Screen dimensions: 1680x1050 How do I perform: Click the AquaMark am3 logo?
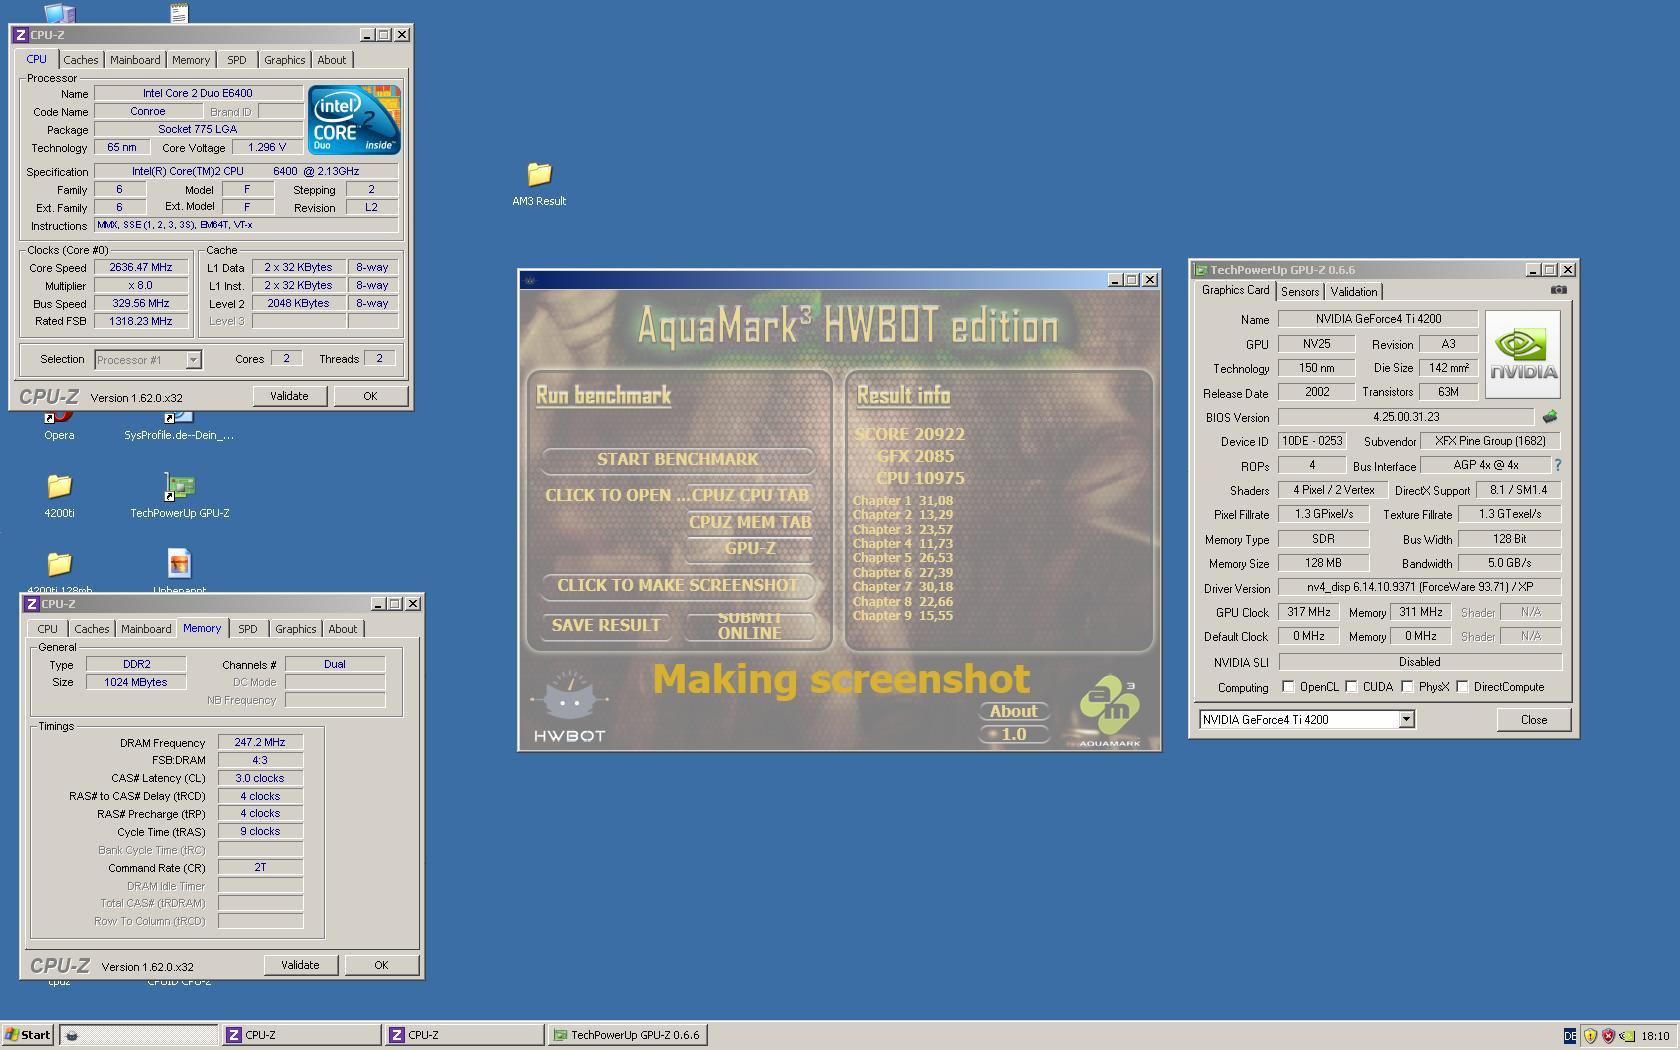coord(1109,711)
